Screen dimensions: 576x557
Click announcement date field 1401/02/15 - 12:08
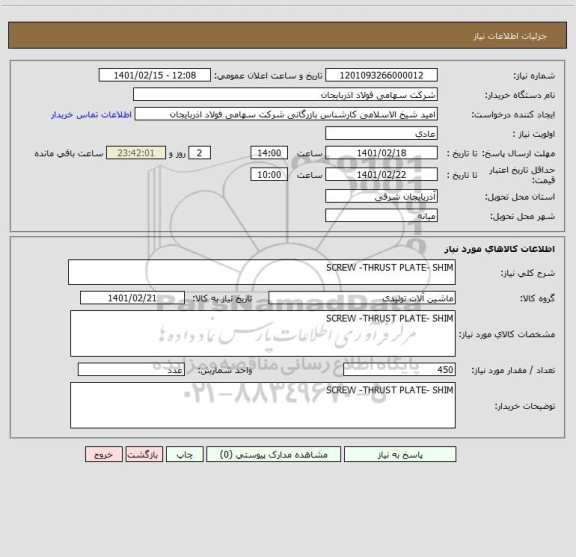(155, 75)
